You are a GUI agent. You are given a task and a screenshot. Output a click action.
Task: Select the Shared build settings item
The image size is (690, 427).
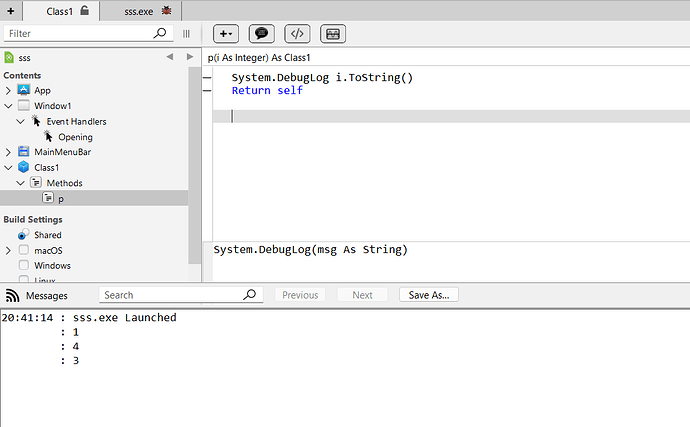(x=48, y=235)
